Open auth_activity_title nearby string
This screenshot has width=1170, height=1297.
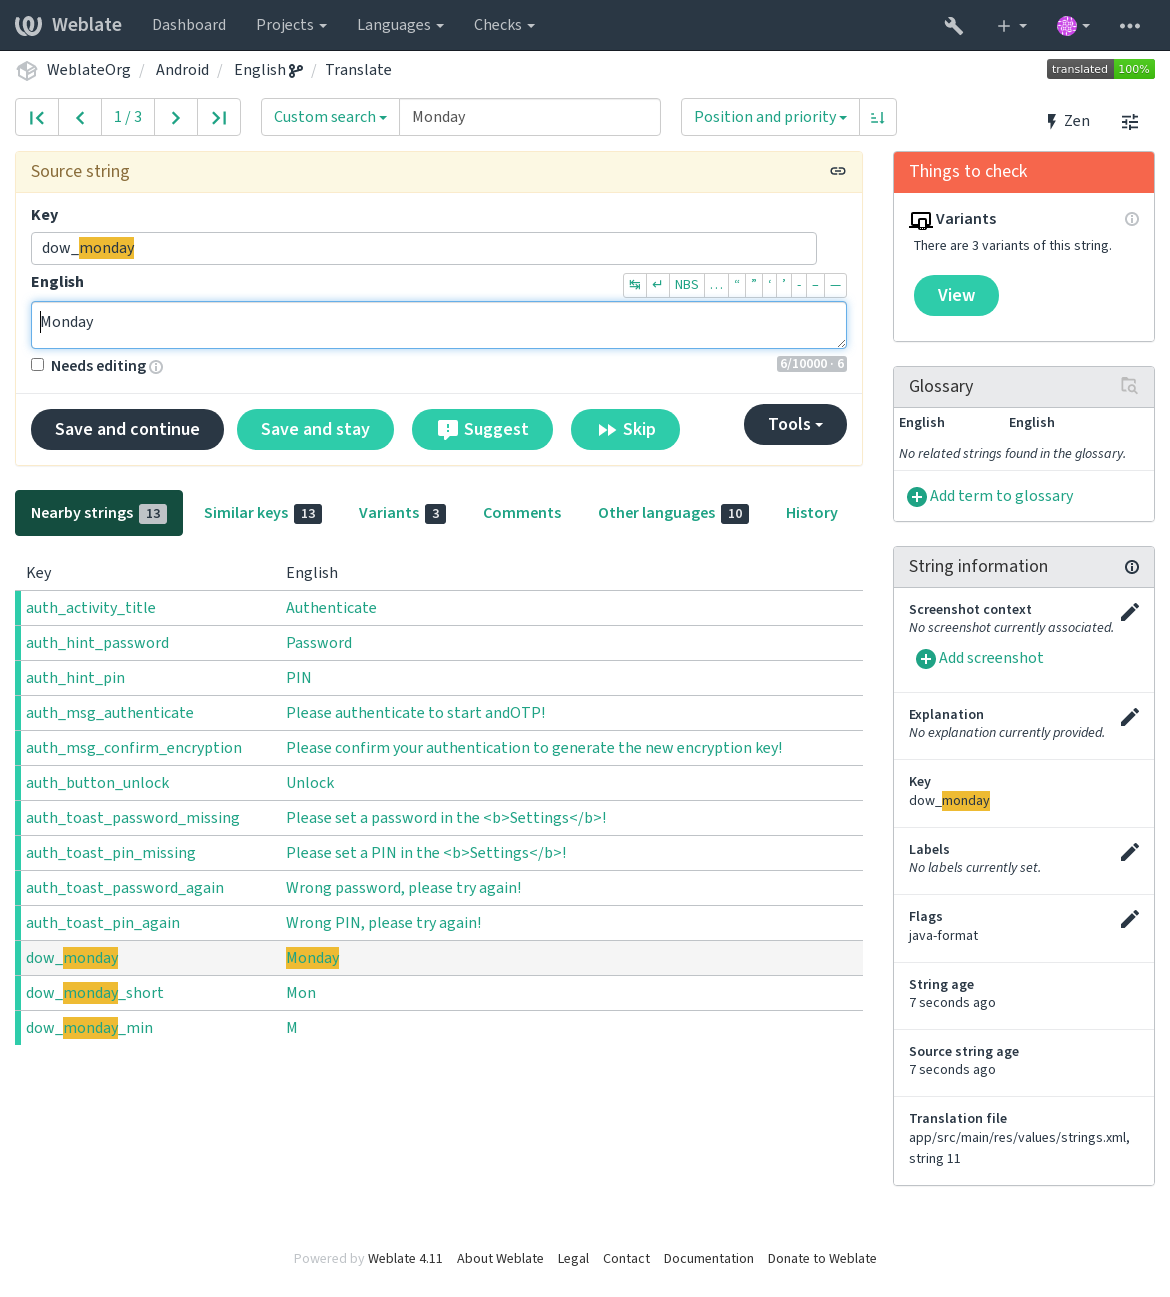pos(91,608)
